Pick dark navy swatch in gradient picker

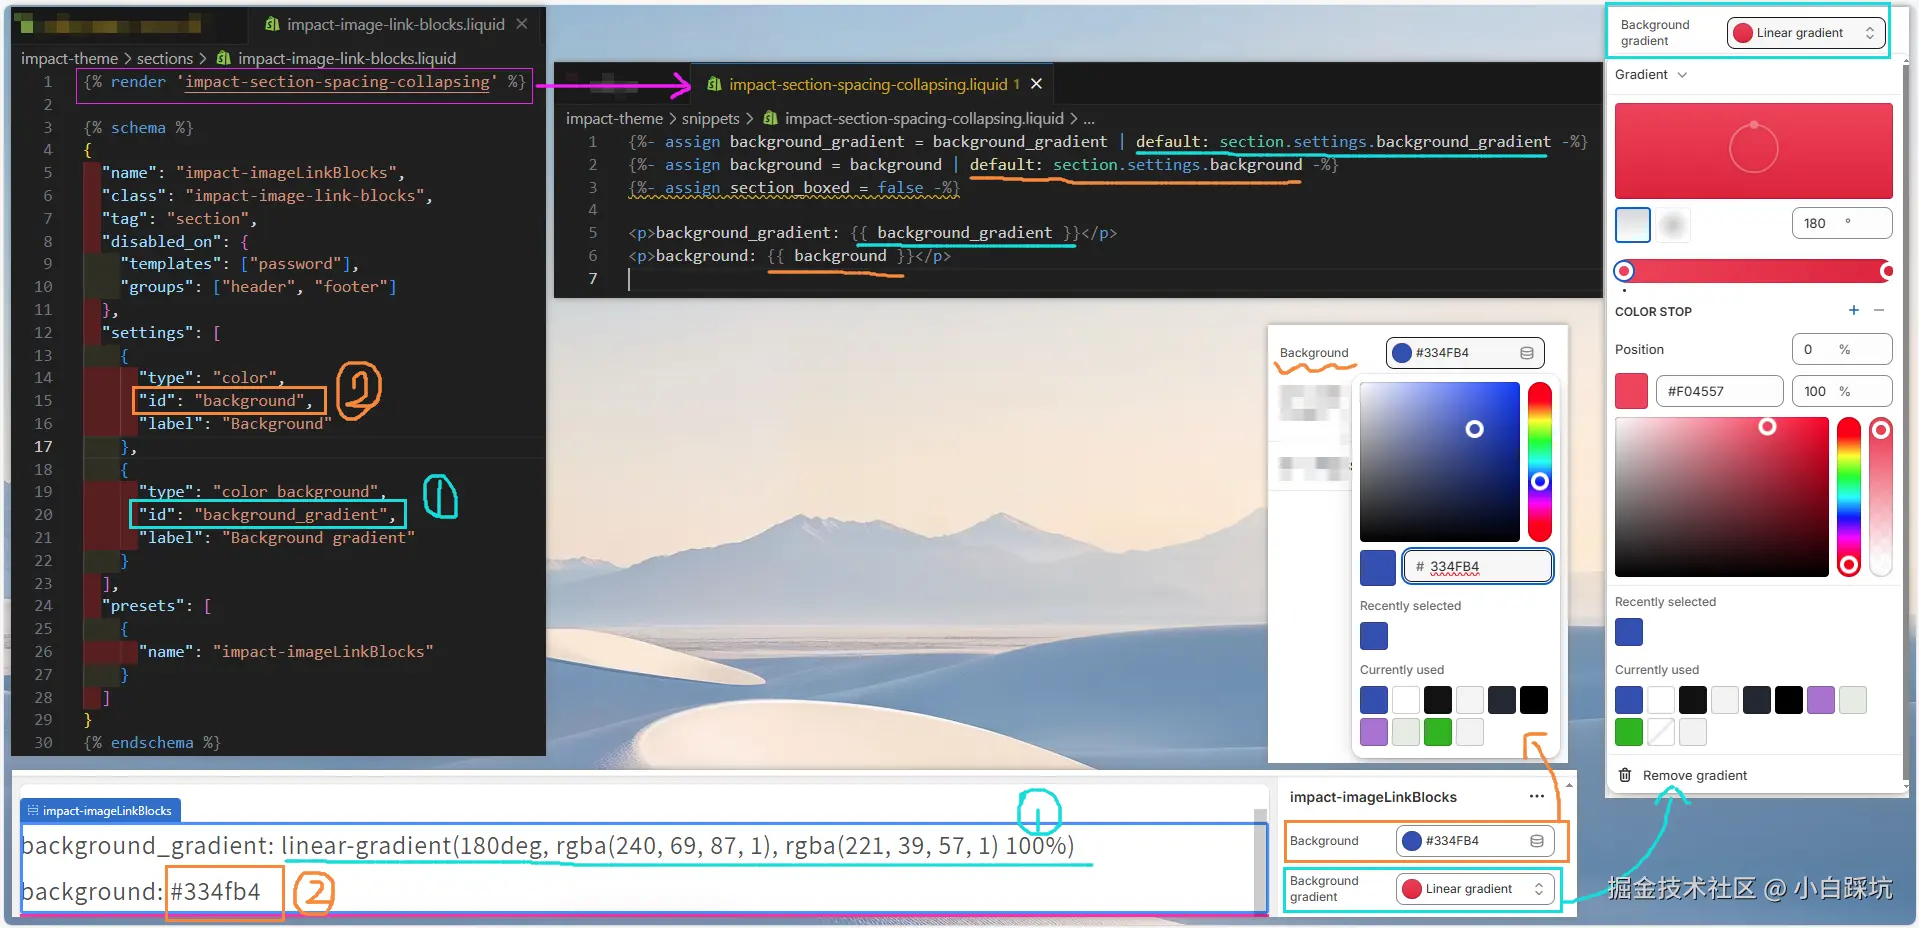(x=1757, y=700)
